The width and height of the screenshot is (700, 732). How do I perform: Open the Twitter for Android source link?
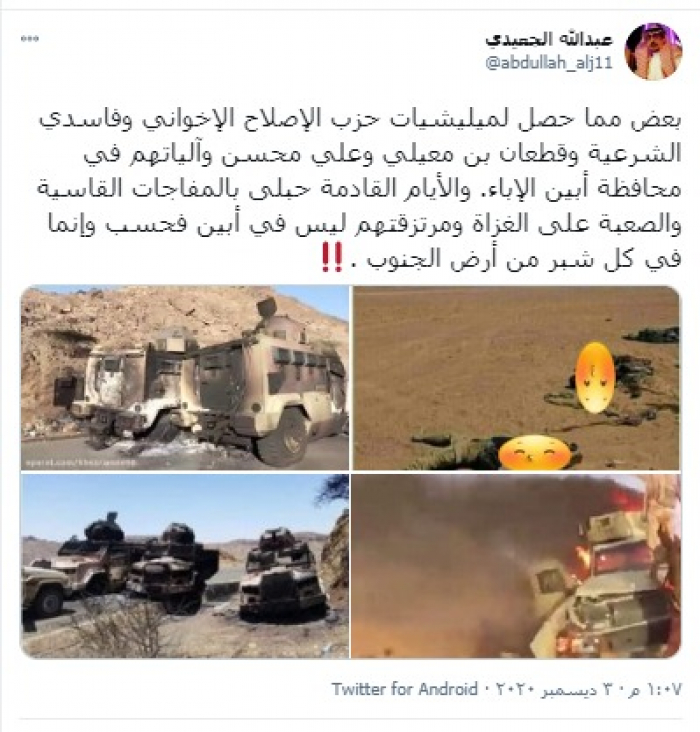(x=405, y=689)
